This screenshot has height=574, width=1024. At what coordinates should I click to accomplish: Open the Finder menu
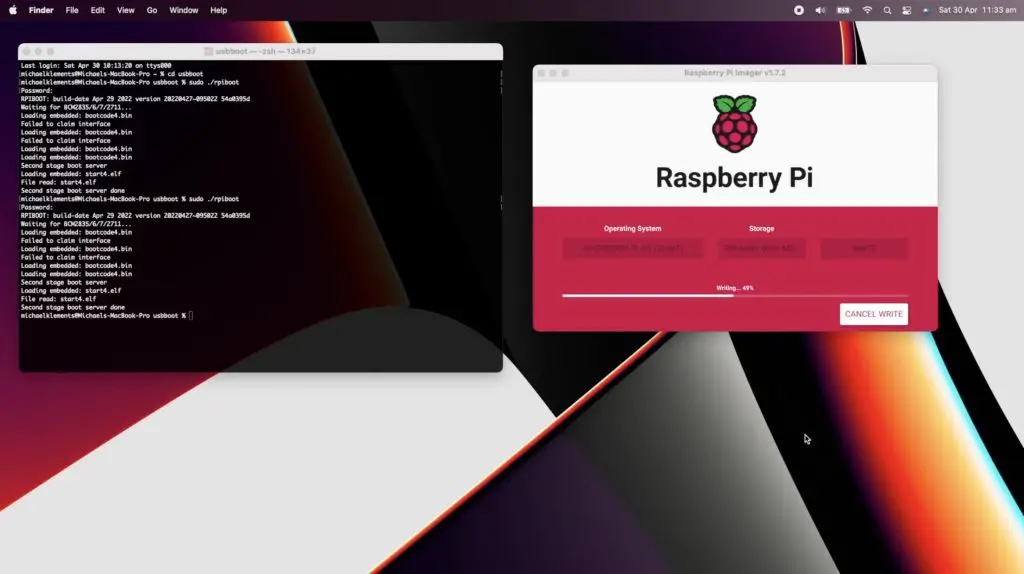[41, 10]
